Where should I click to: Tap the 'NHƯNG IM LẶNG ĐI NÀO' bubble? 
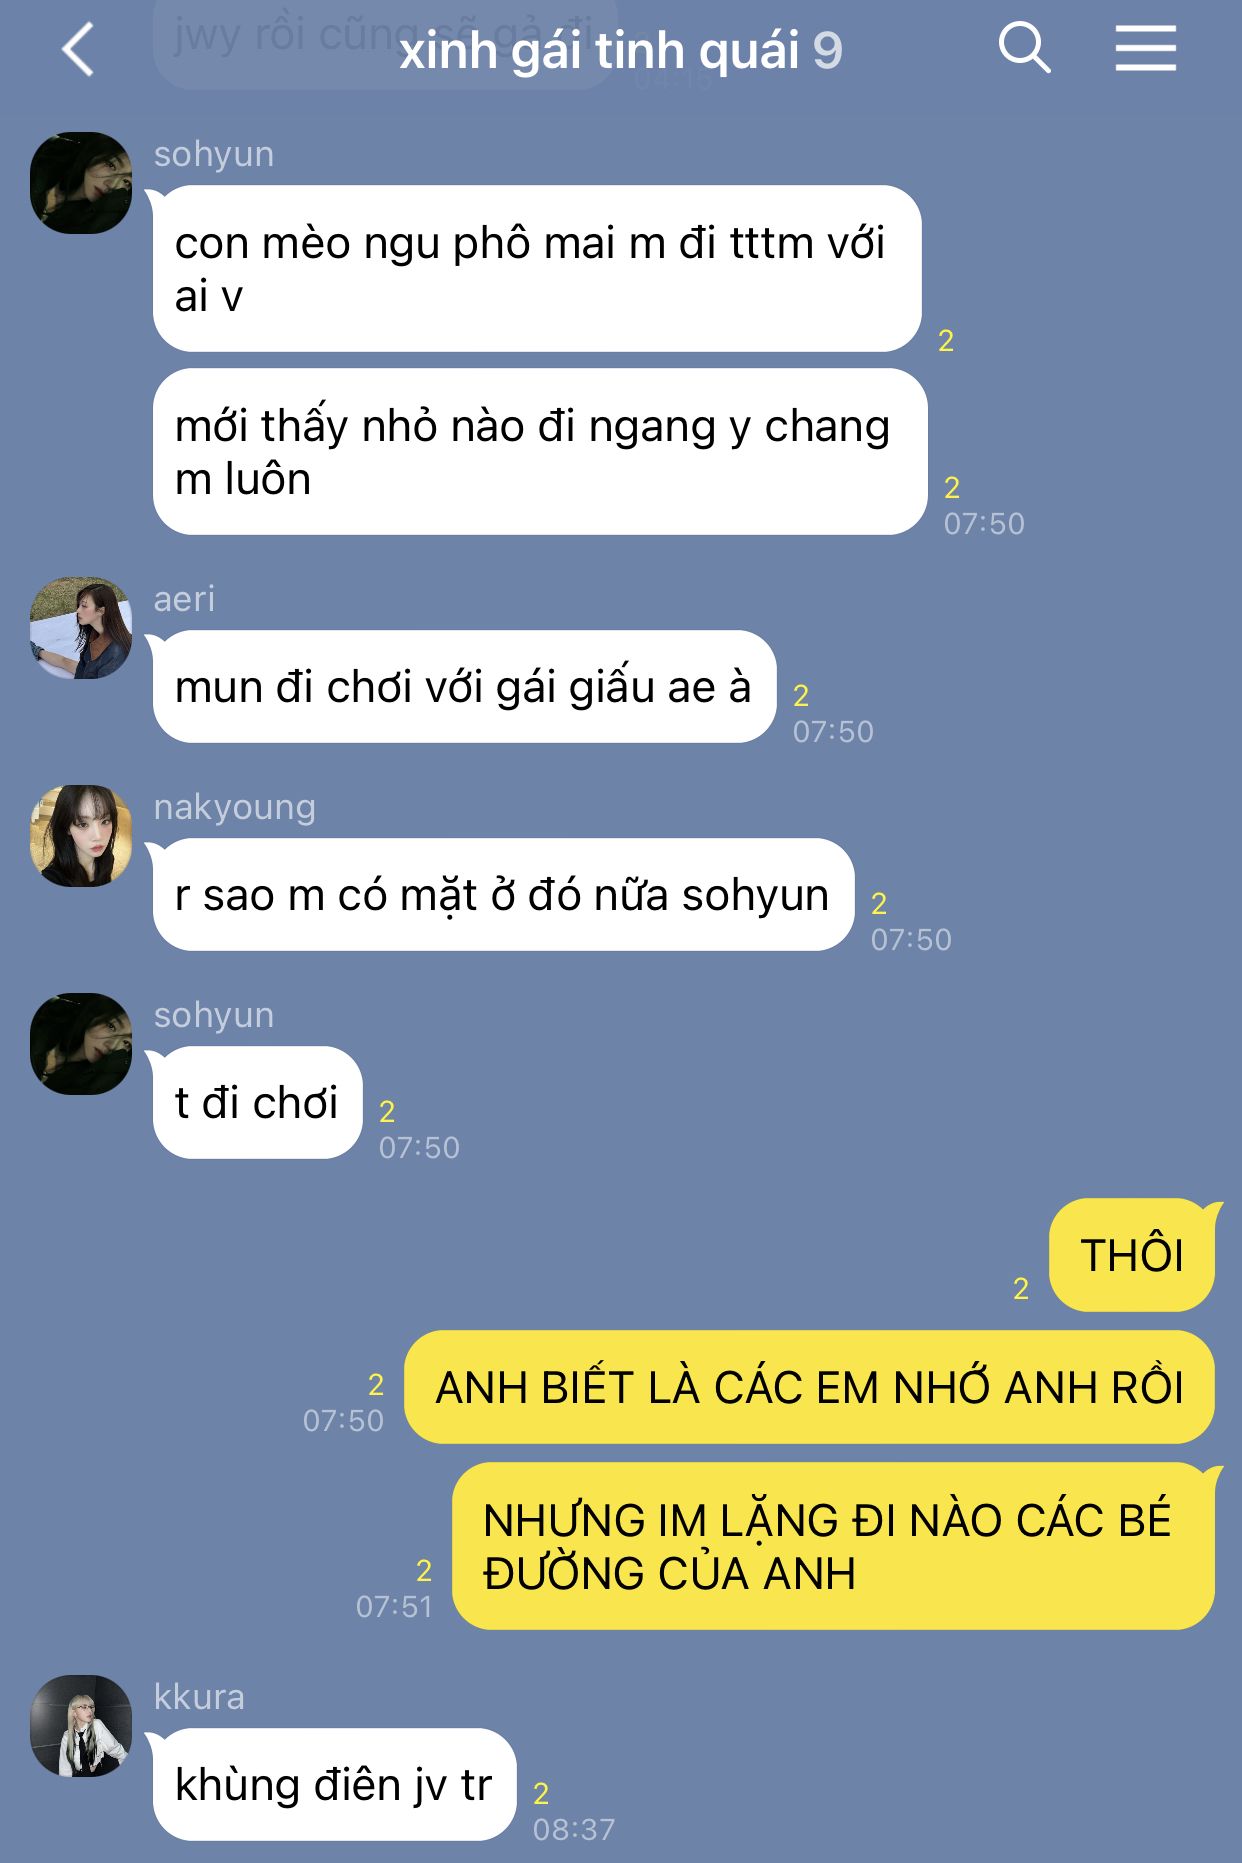(x=833, y=1546)
